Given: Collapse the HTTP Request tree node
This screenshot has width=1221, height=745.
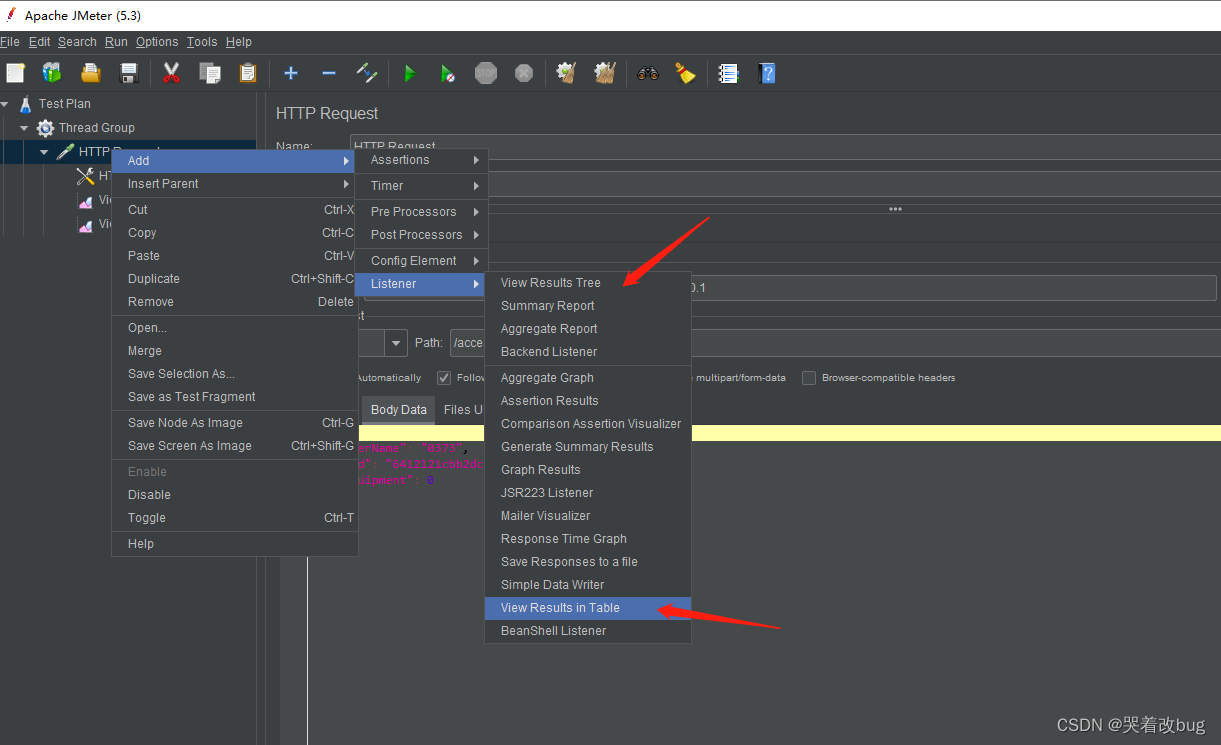Looking at the screenshot, I should (x=44, y=152).
